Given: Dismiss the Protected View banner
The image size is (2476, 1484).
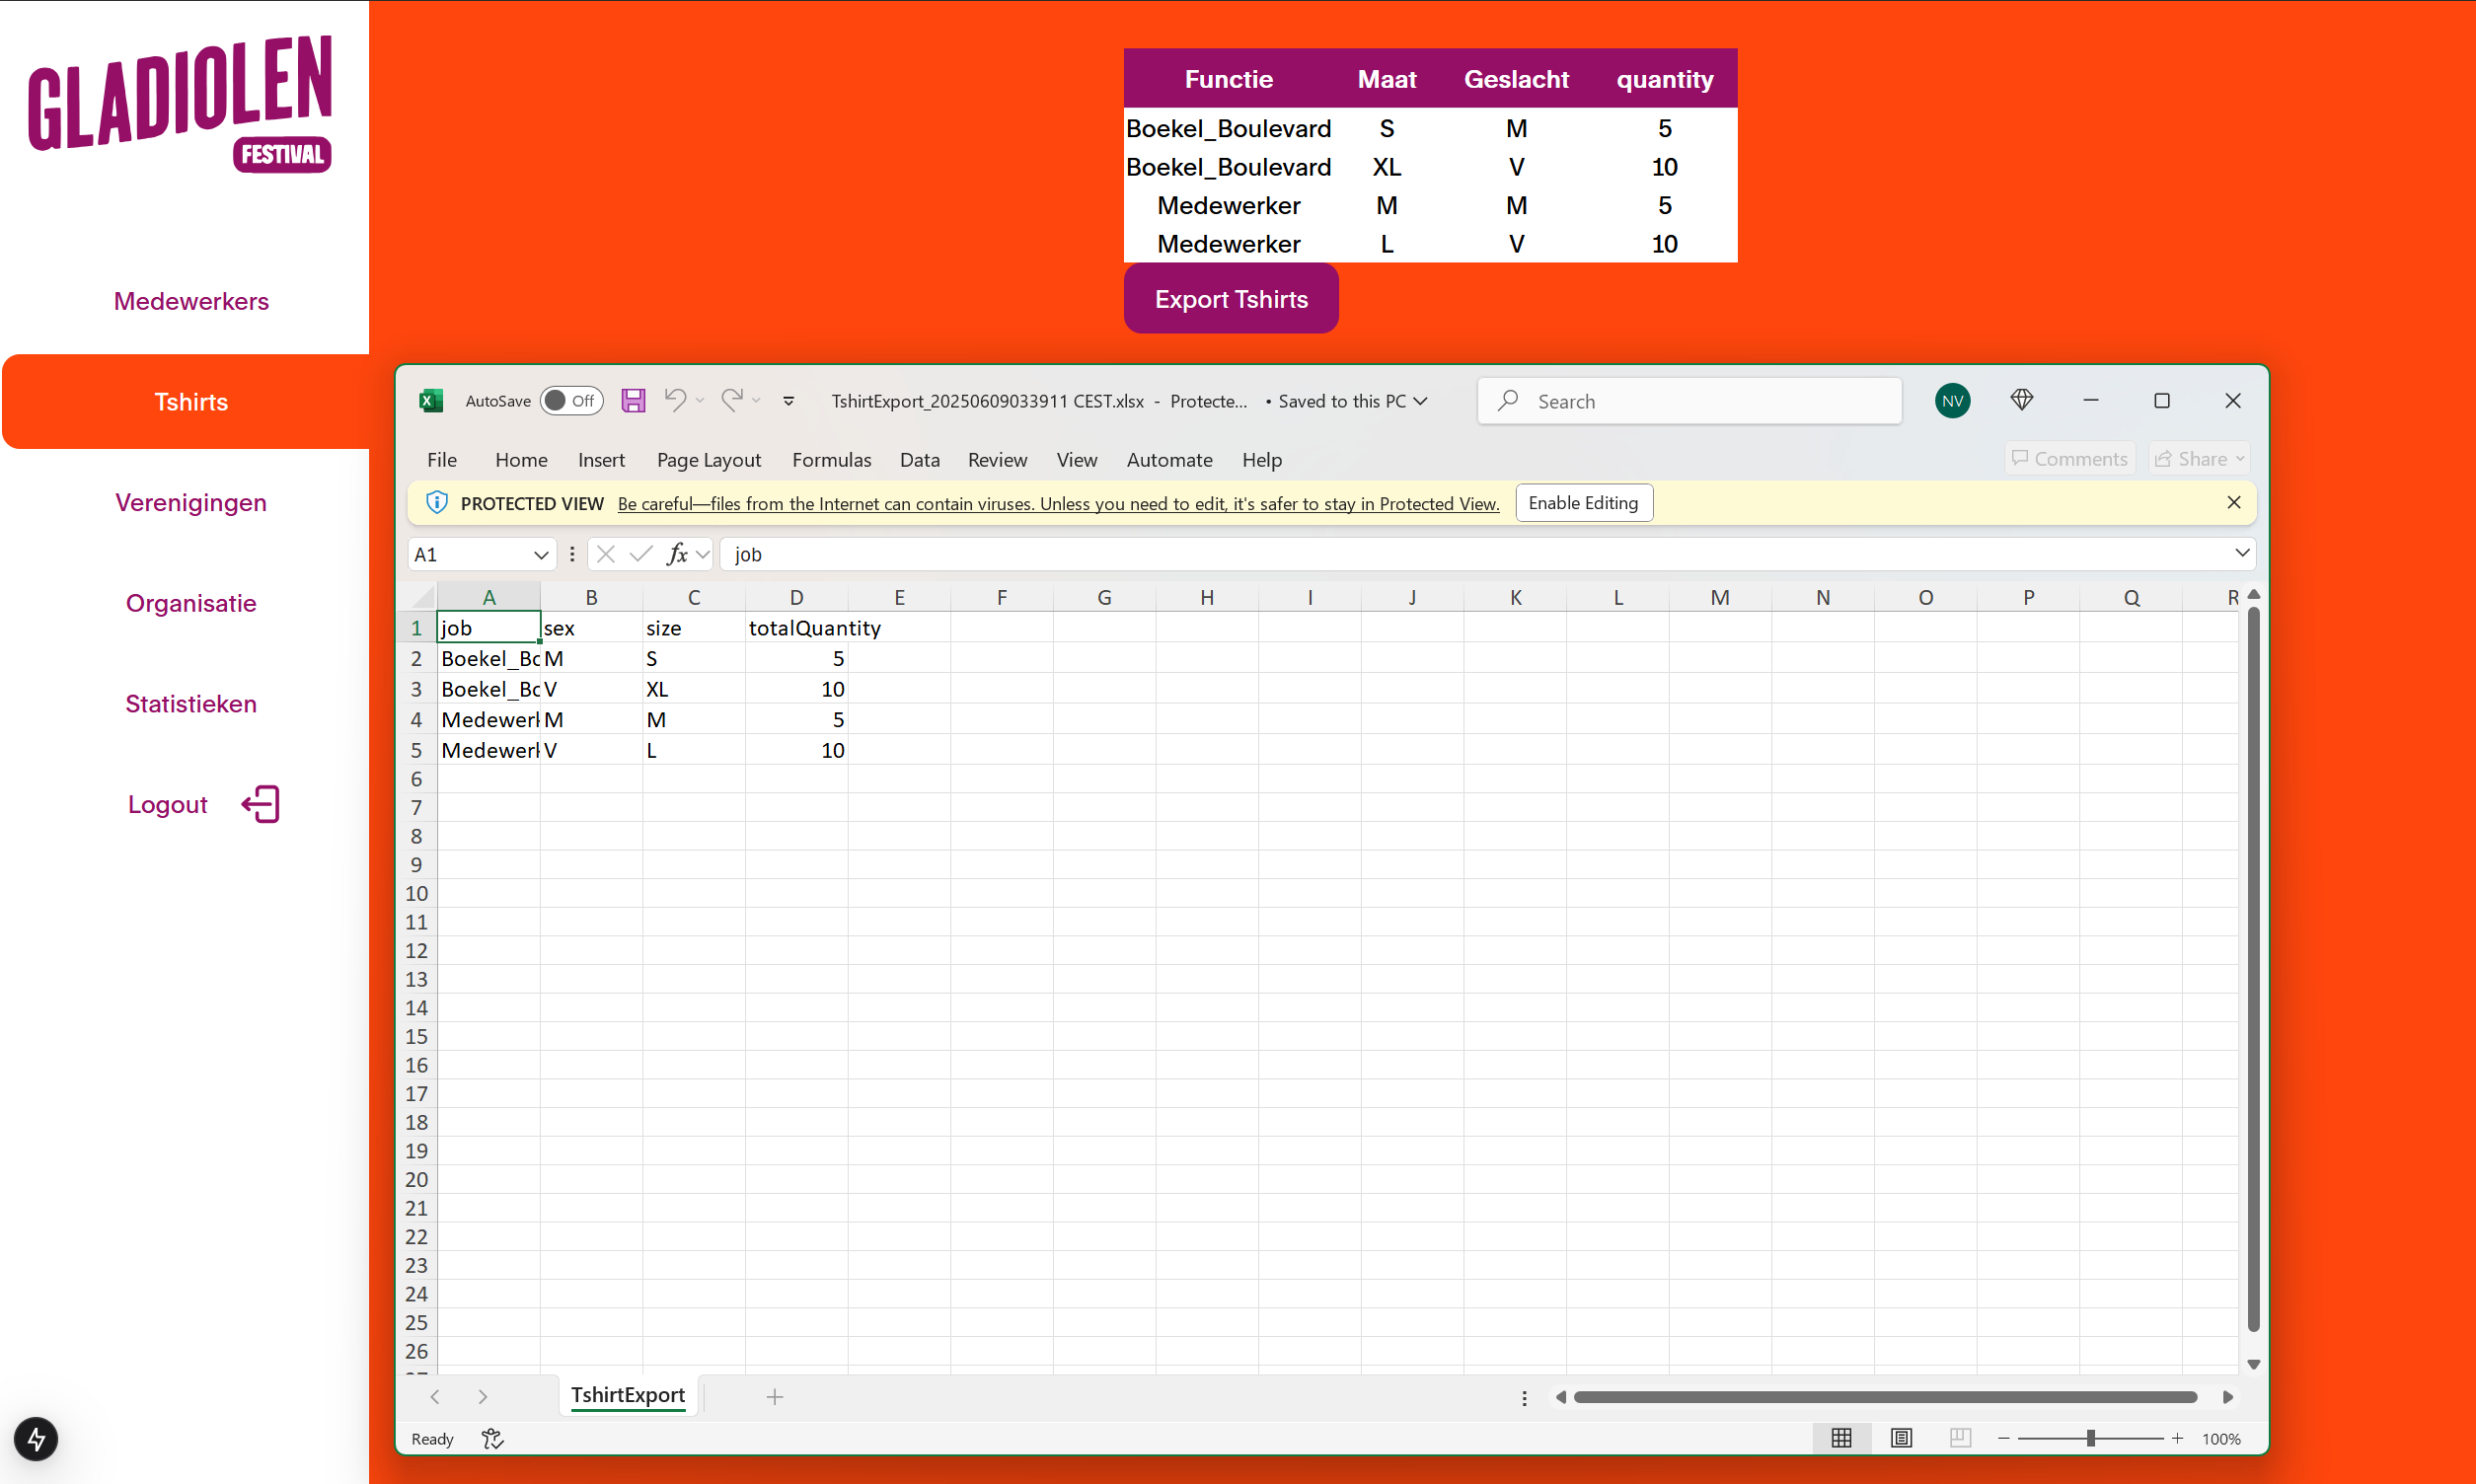Looking at the screenshot, I should pos(2234,502).
